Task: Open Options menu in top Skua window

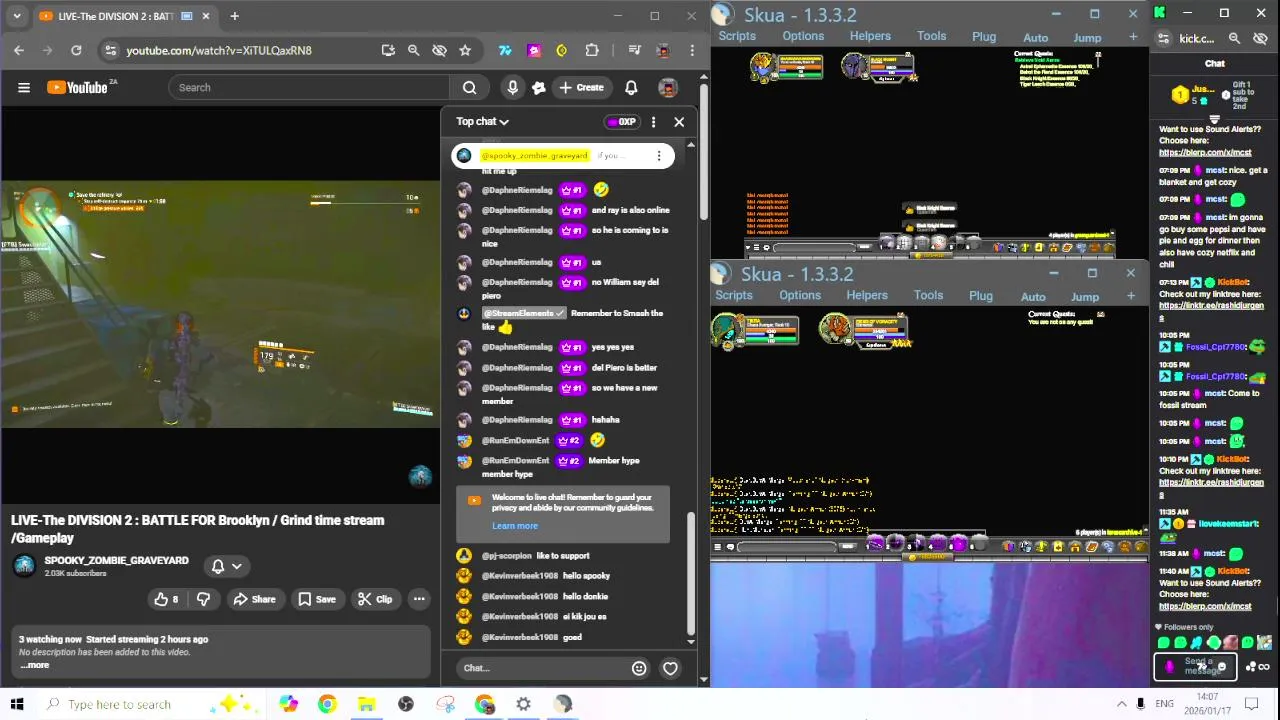Action: 803,36
